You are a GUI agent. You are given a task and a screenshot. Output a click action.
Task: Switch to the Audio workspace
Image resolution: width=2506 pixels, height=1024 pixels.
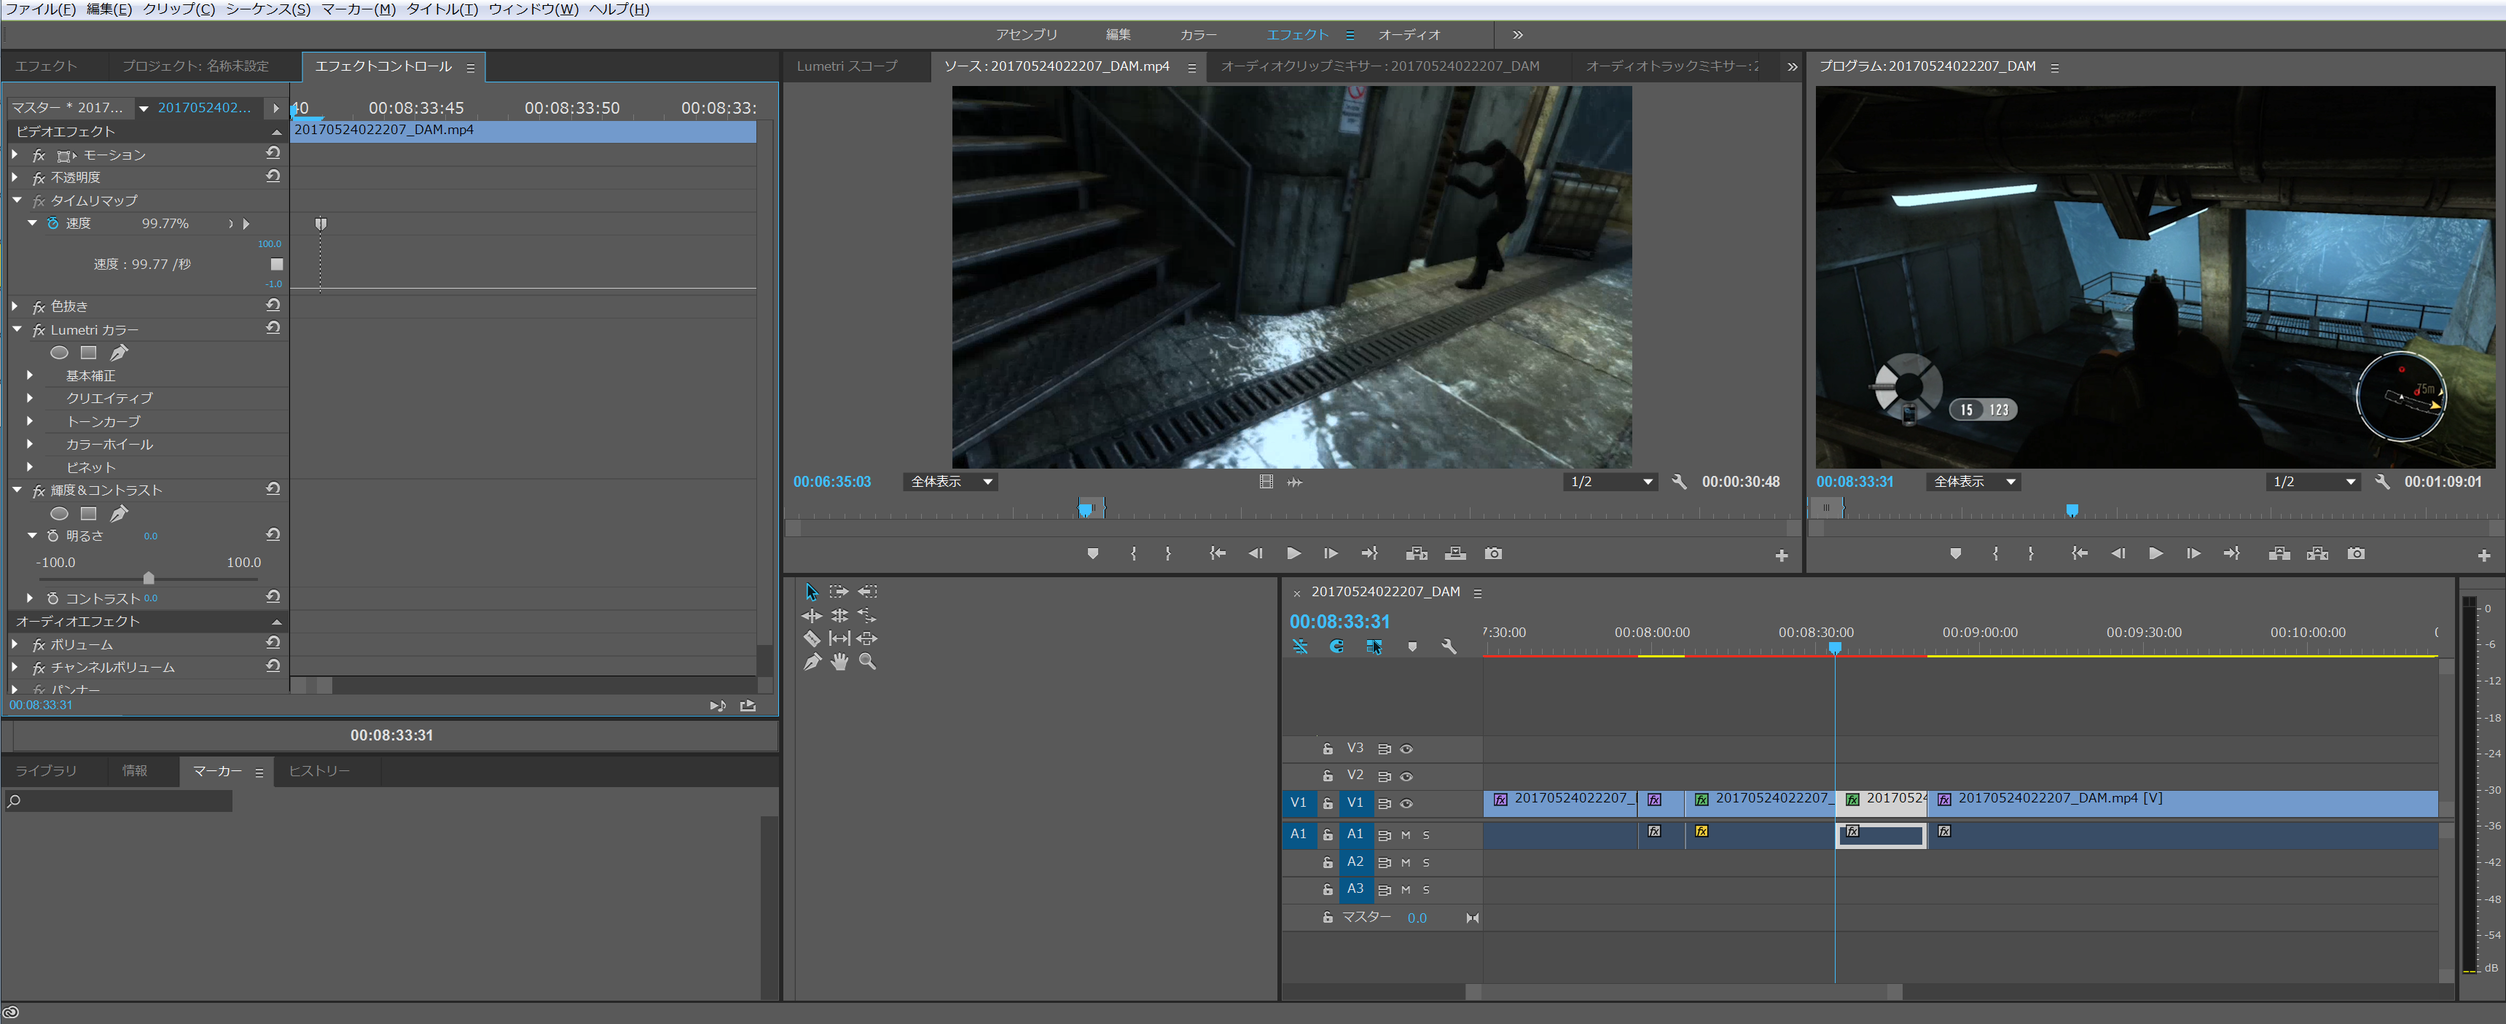[1409, 35]
